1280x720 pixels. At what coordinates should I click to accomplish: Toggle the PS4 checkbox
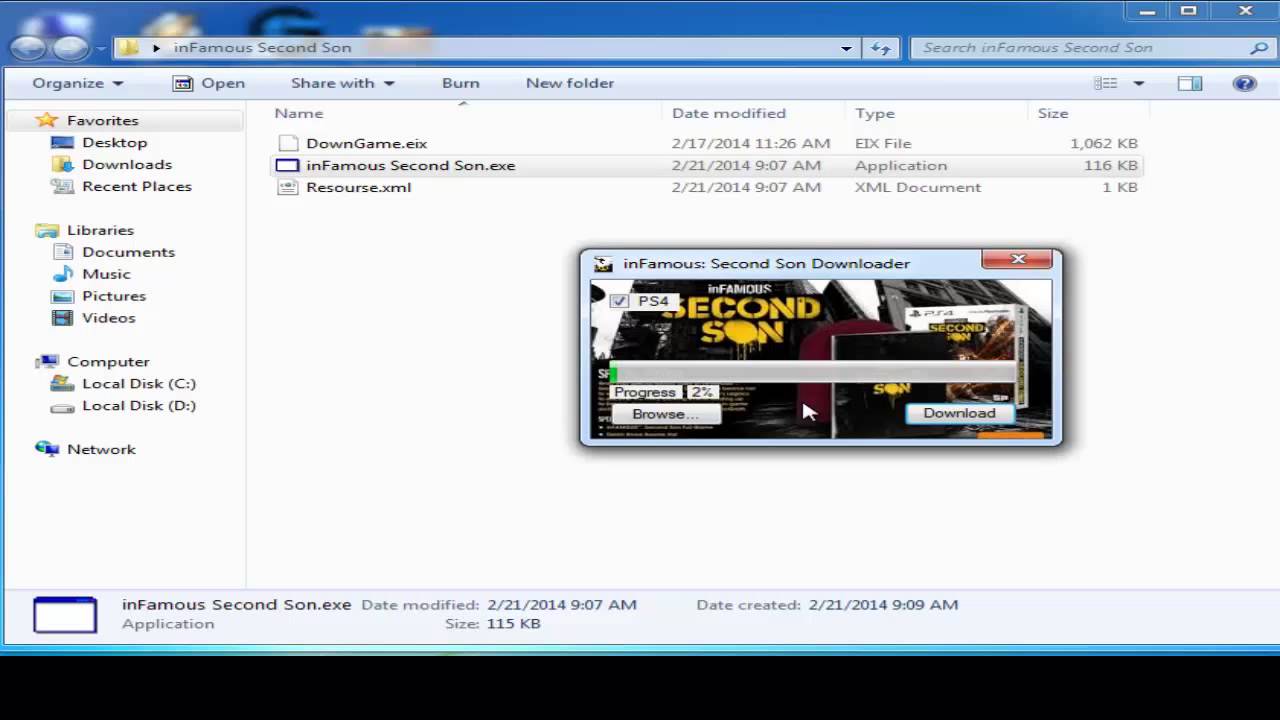pos(620,301)
